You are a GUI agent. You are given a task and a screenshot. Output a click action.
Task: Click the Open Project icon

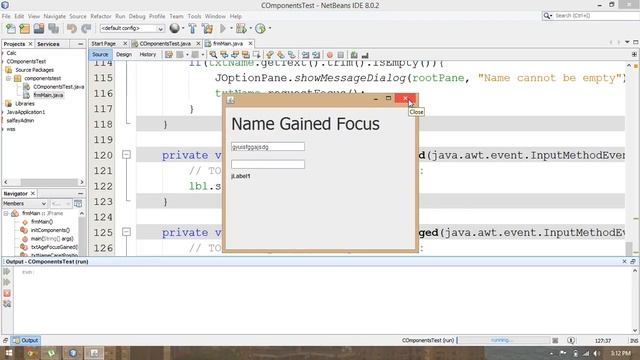(x=39, y=29)
